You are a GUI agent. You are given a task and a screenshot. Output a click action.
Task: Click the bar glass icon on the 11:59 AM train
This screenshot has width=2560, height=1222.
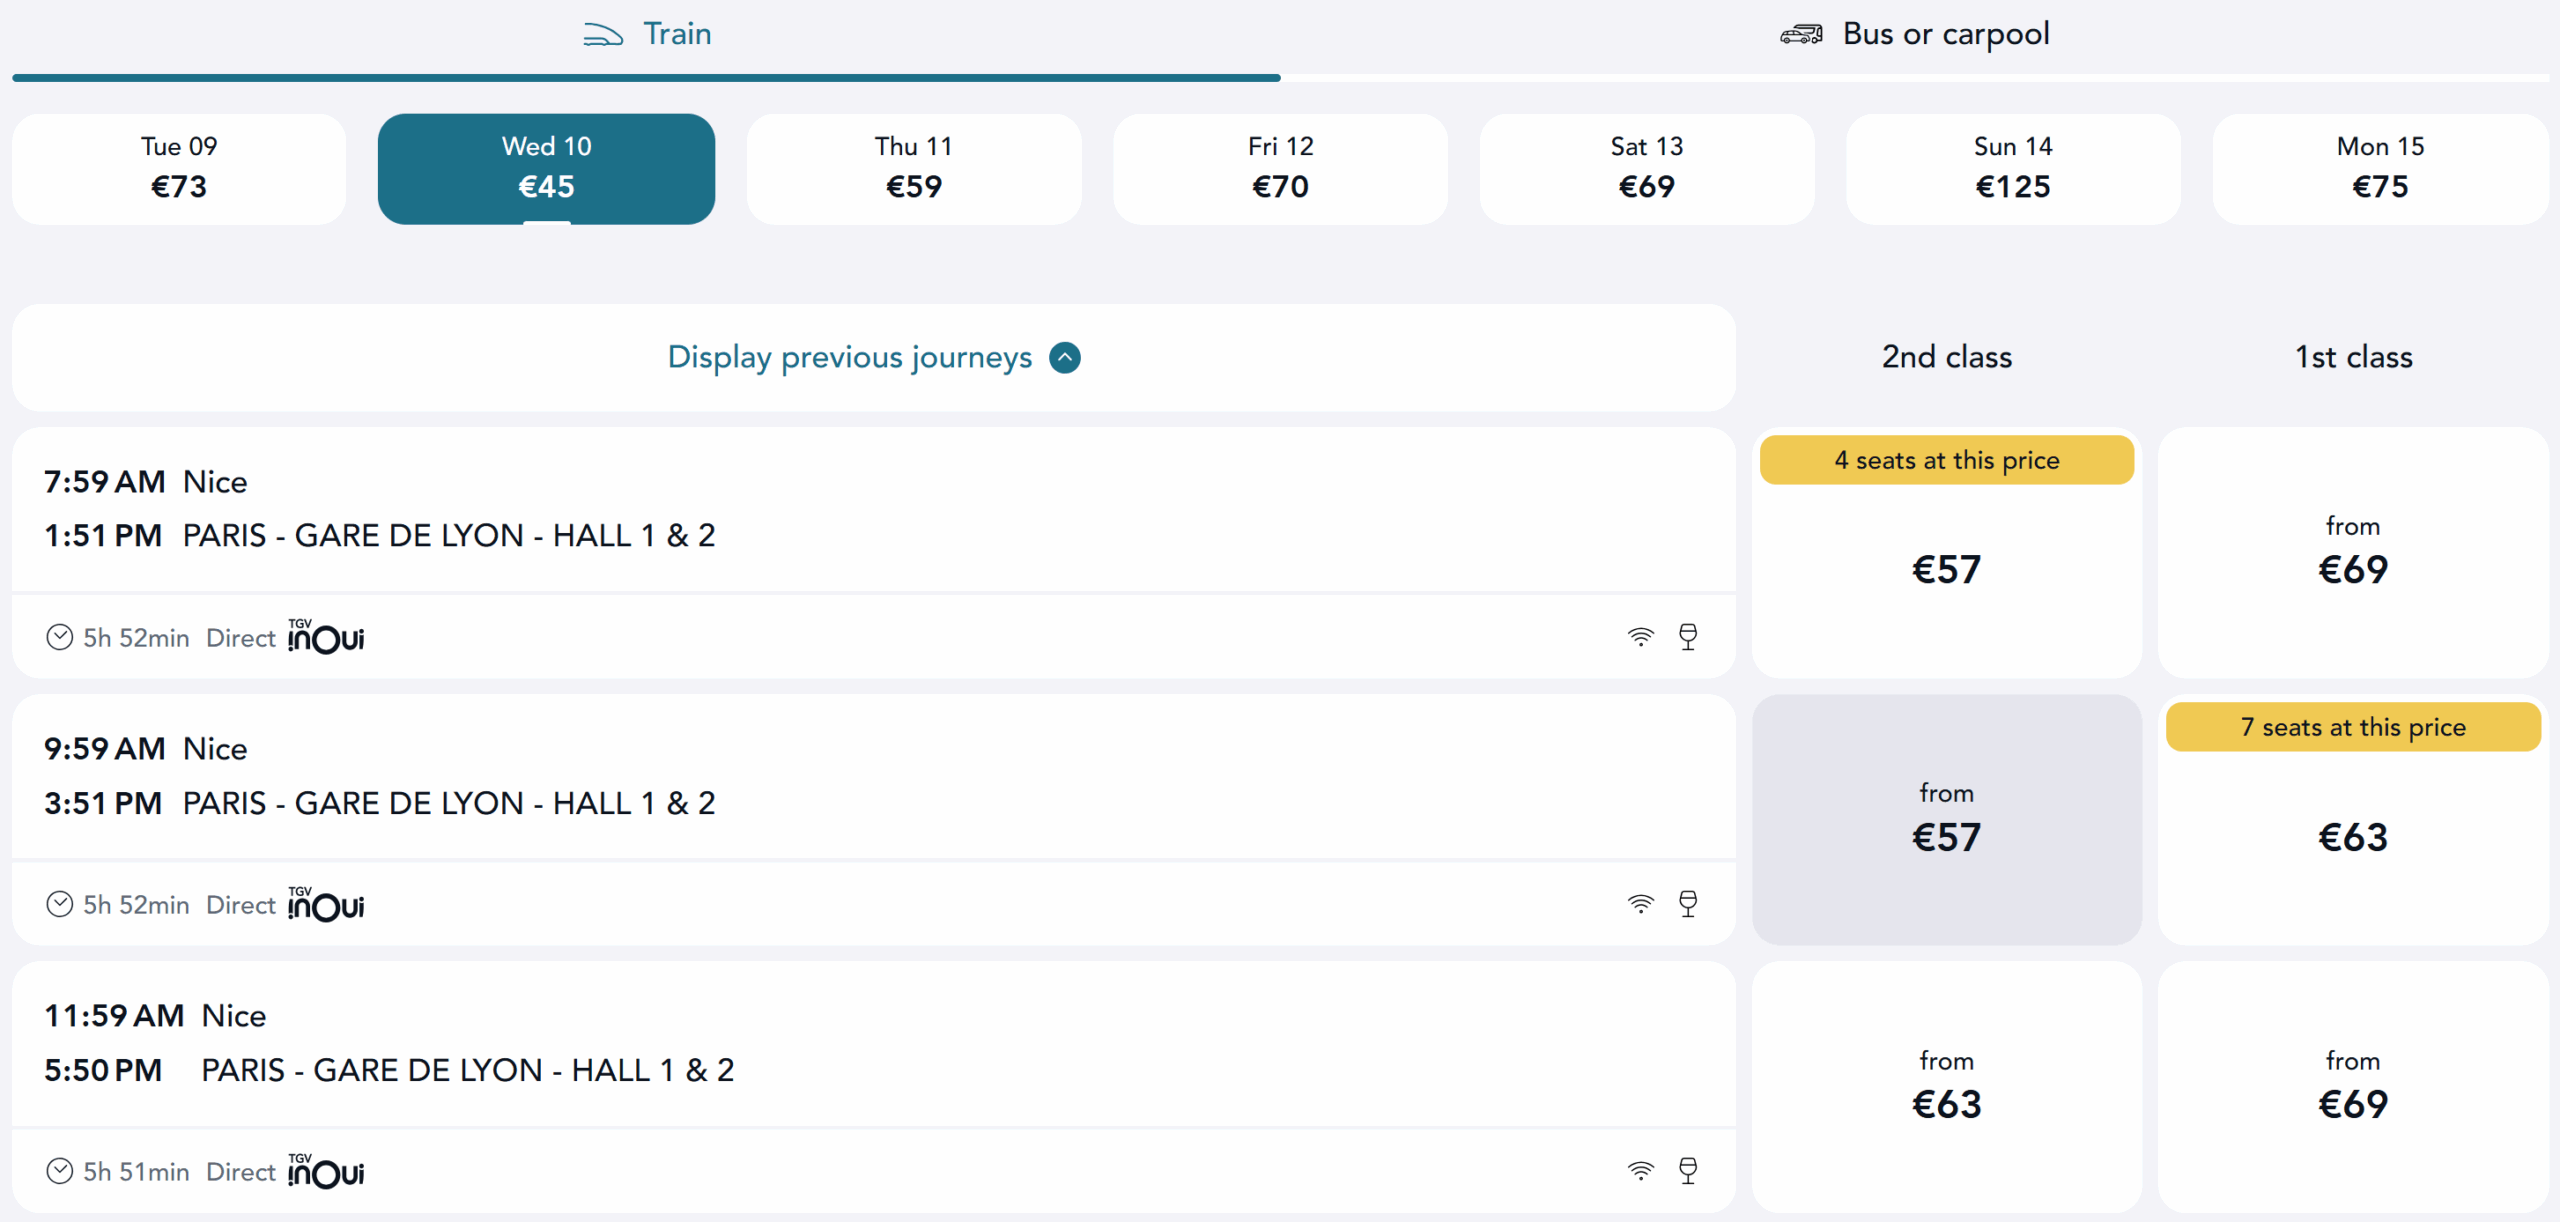click(1688, 1171)
